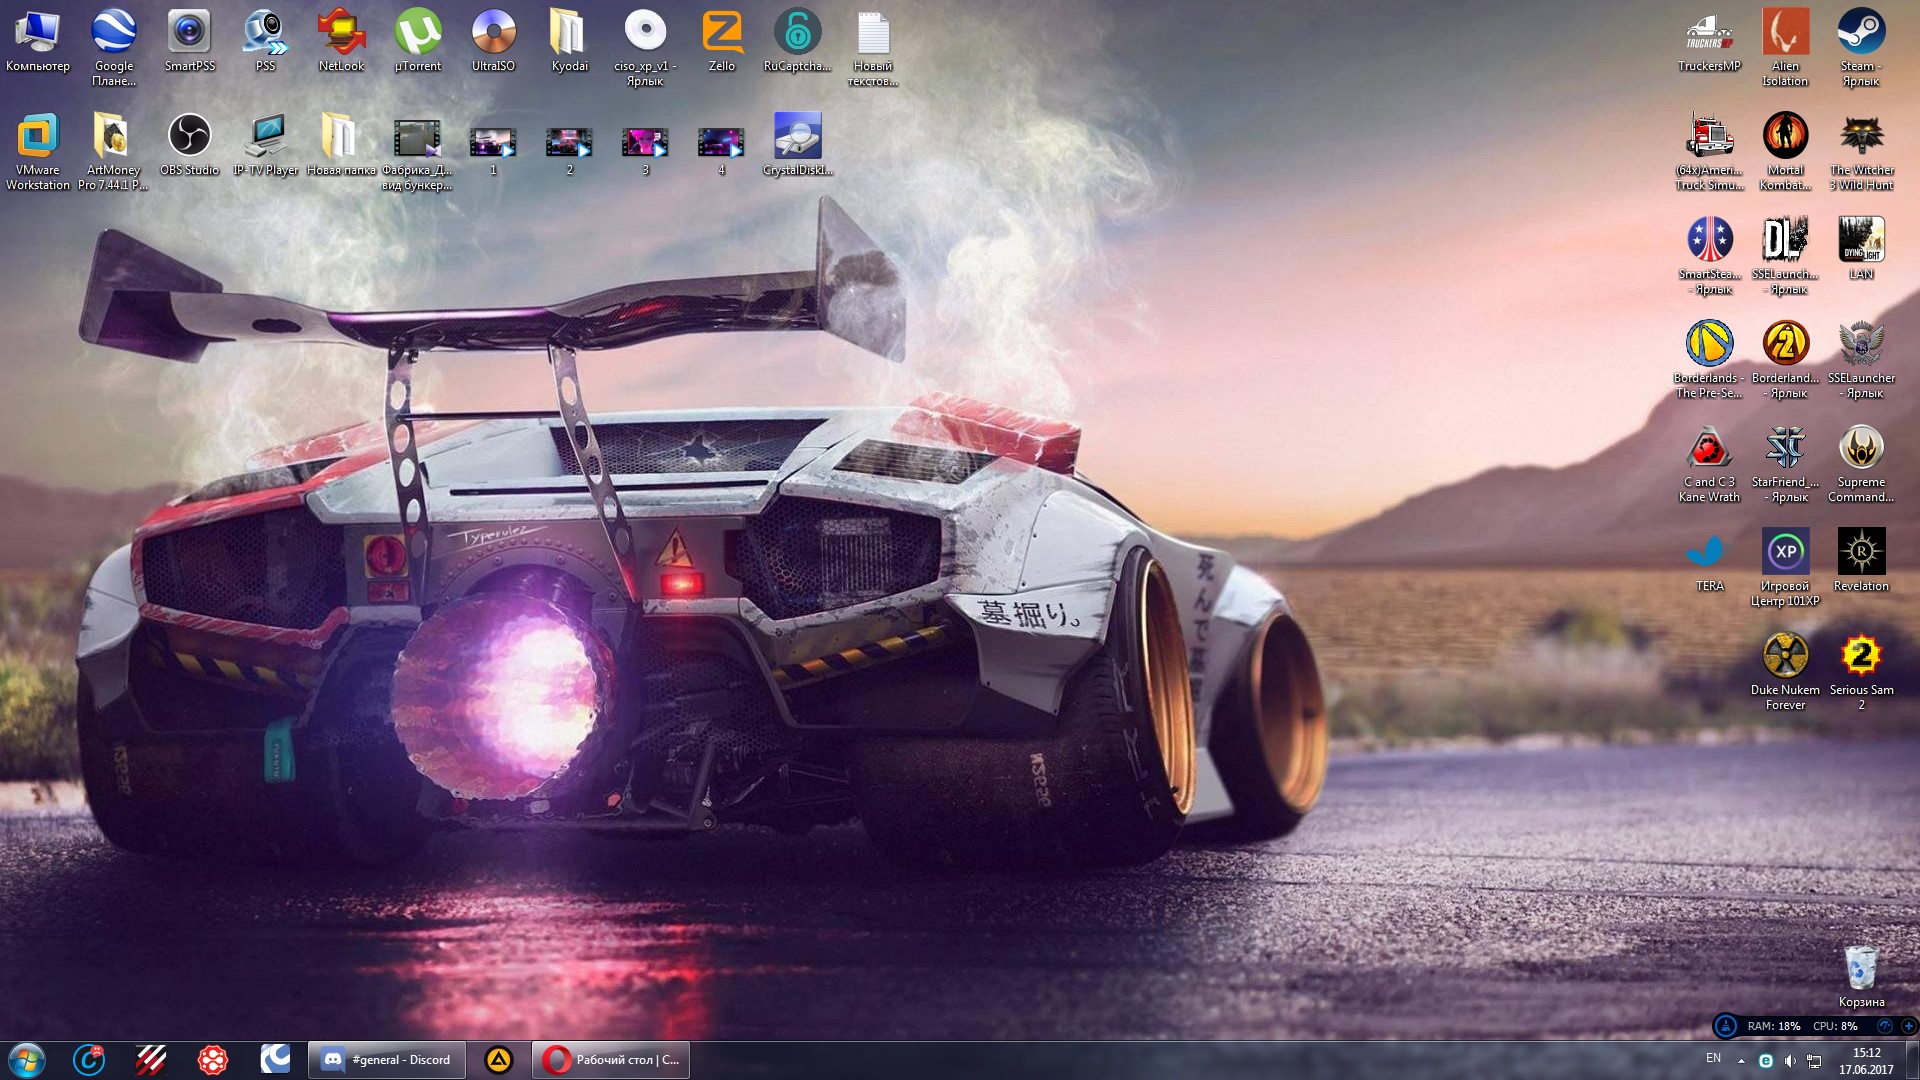The height and width of the screenshot is (1080, 1920).
Task: Switch to the Opera Рабочий стол window
Action: [611, 1059]
